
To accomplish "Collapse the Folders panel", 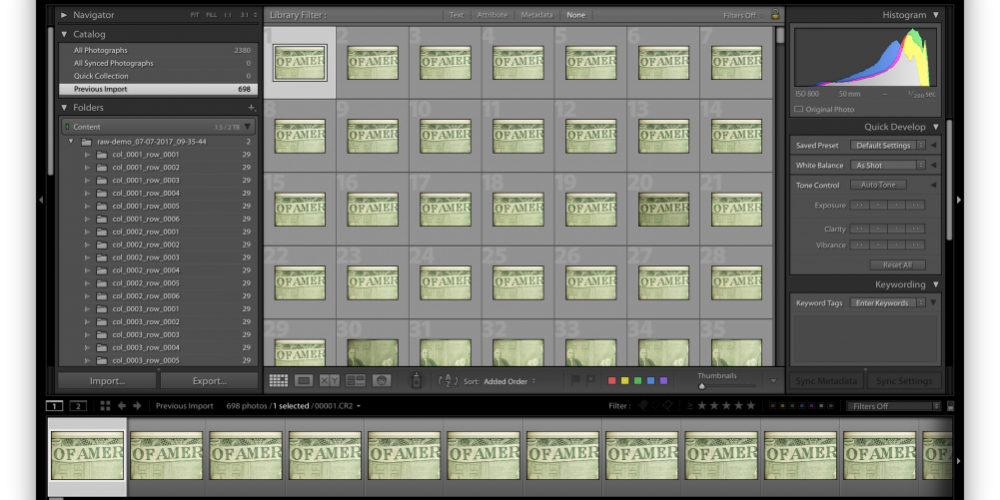I will tap(64, 108).
